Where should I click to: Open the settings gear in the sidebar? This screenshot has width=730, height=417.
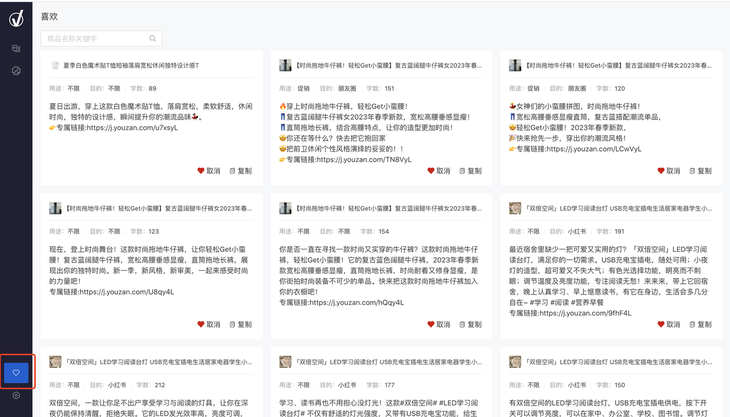point(16,396)
